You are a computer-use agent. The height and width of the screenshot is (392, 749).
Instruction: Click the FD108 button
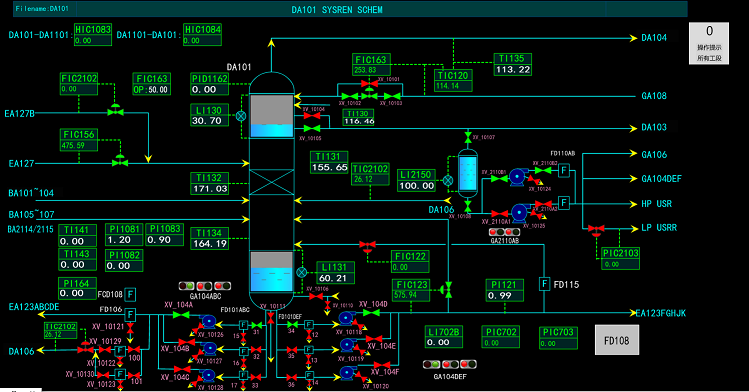[617, 340]
